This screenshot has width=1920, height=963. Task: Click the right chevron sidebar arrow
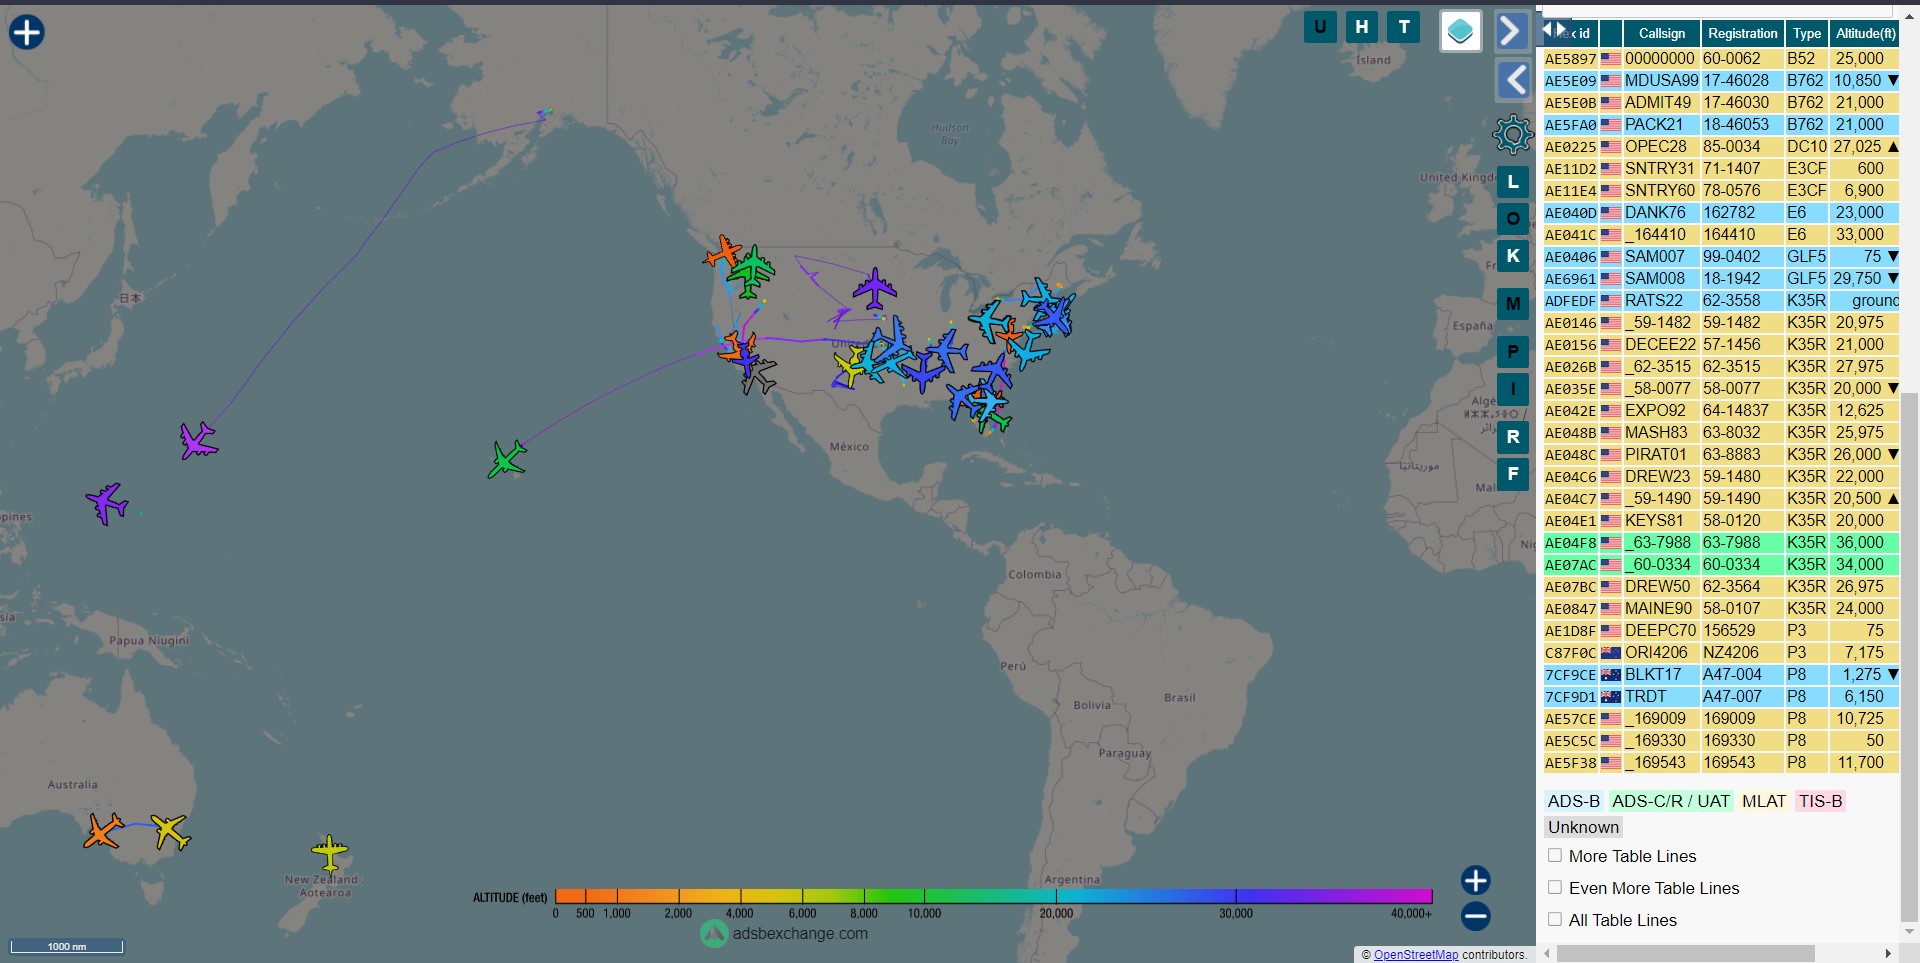tap(1512, 31)
